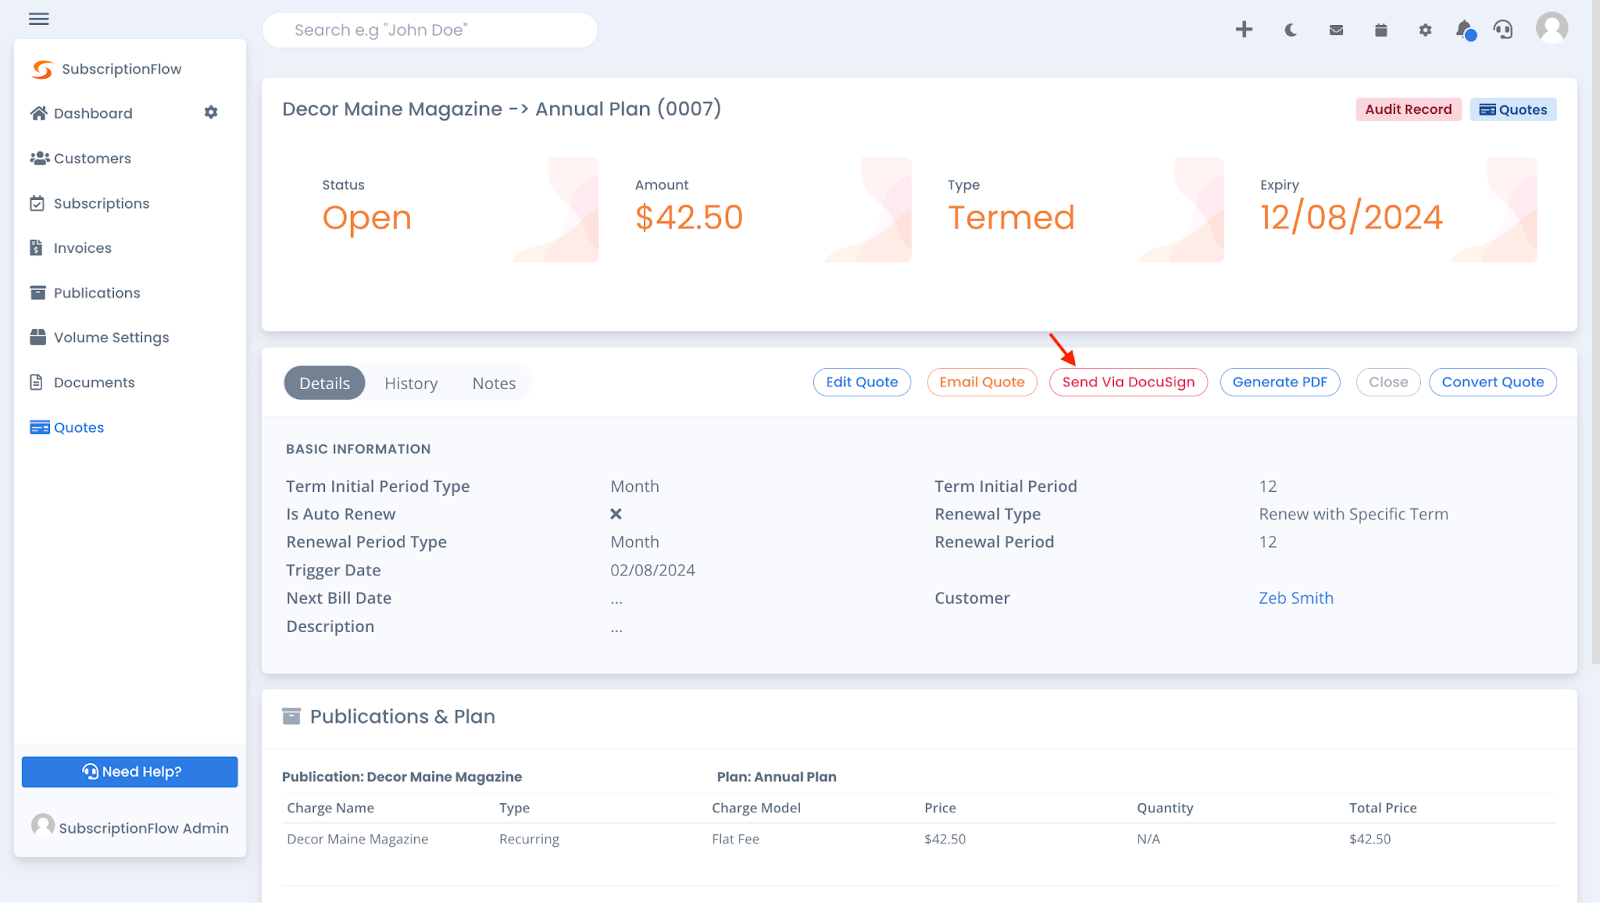Click Decor Maine Magazine charge name cell

coord(357,839)
